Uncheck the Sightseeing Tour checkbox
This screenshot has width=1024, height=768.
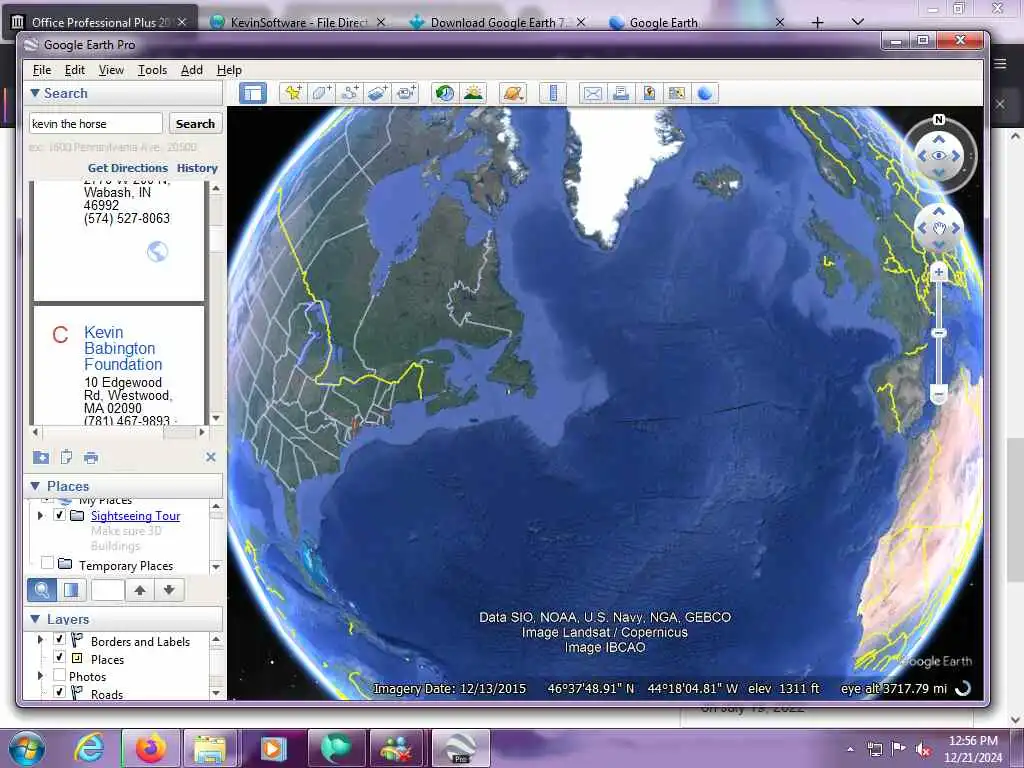(59, 515)
